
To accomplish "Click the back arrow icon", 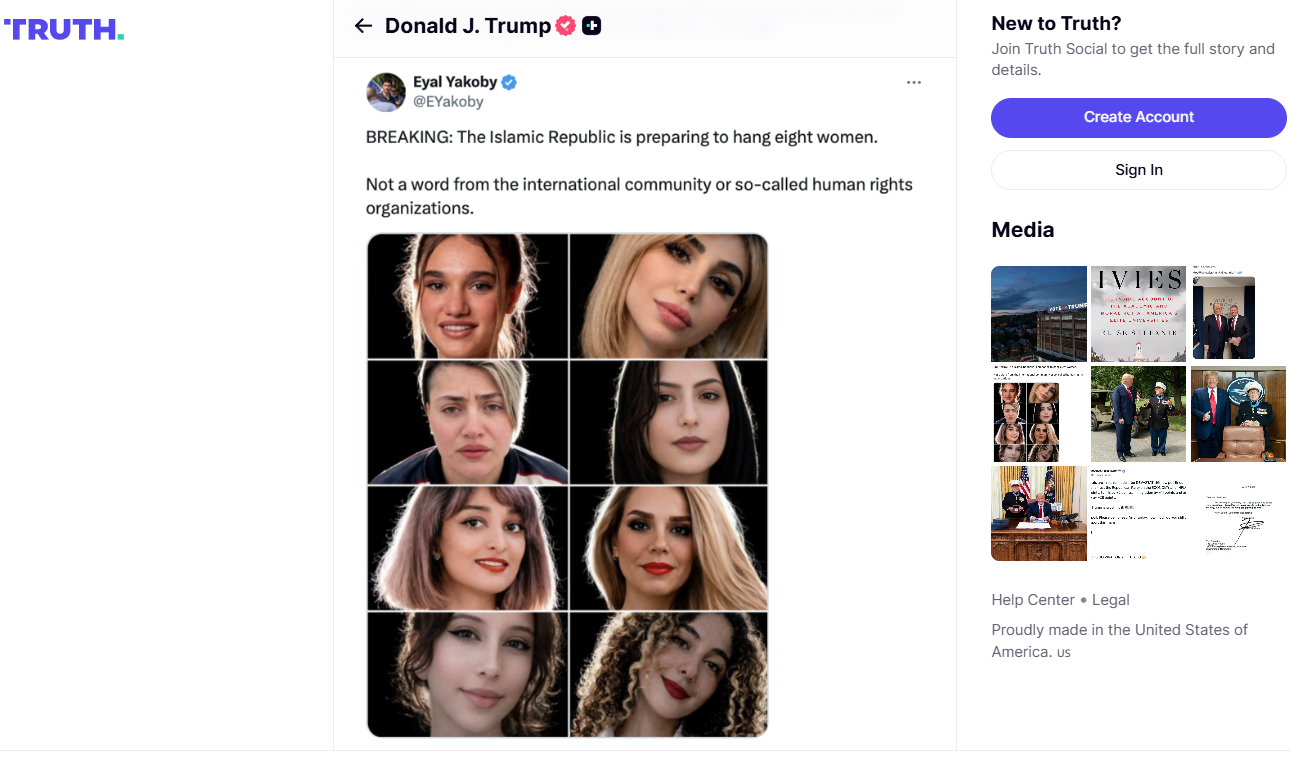I will (363, 26).
